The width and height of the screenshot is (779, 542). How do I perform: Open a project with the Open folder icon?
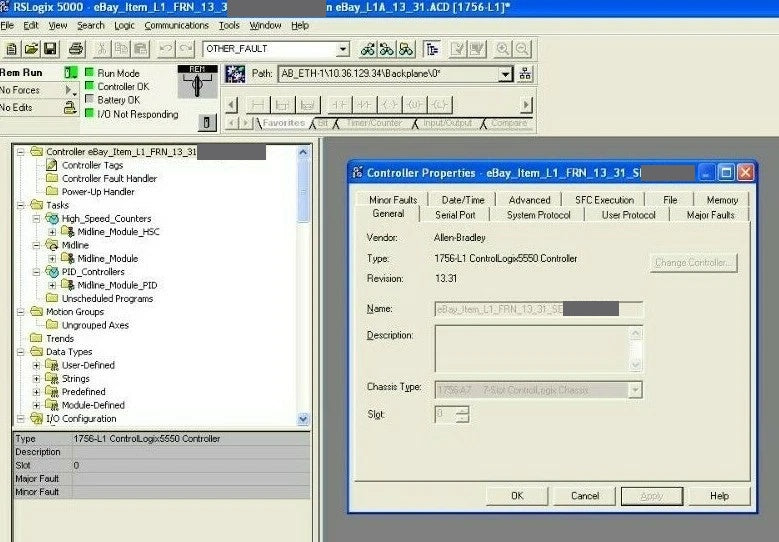click(31, 49)
